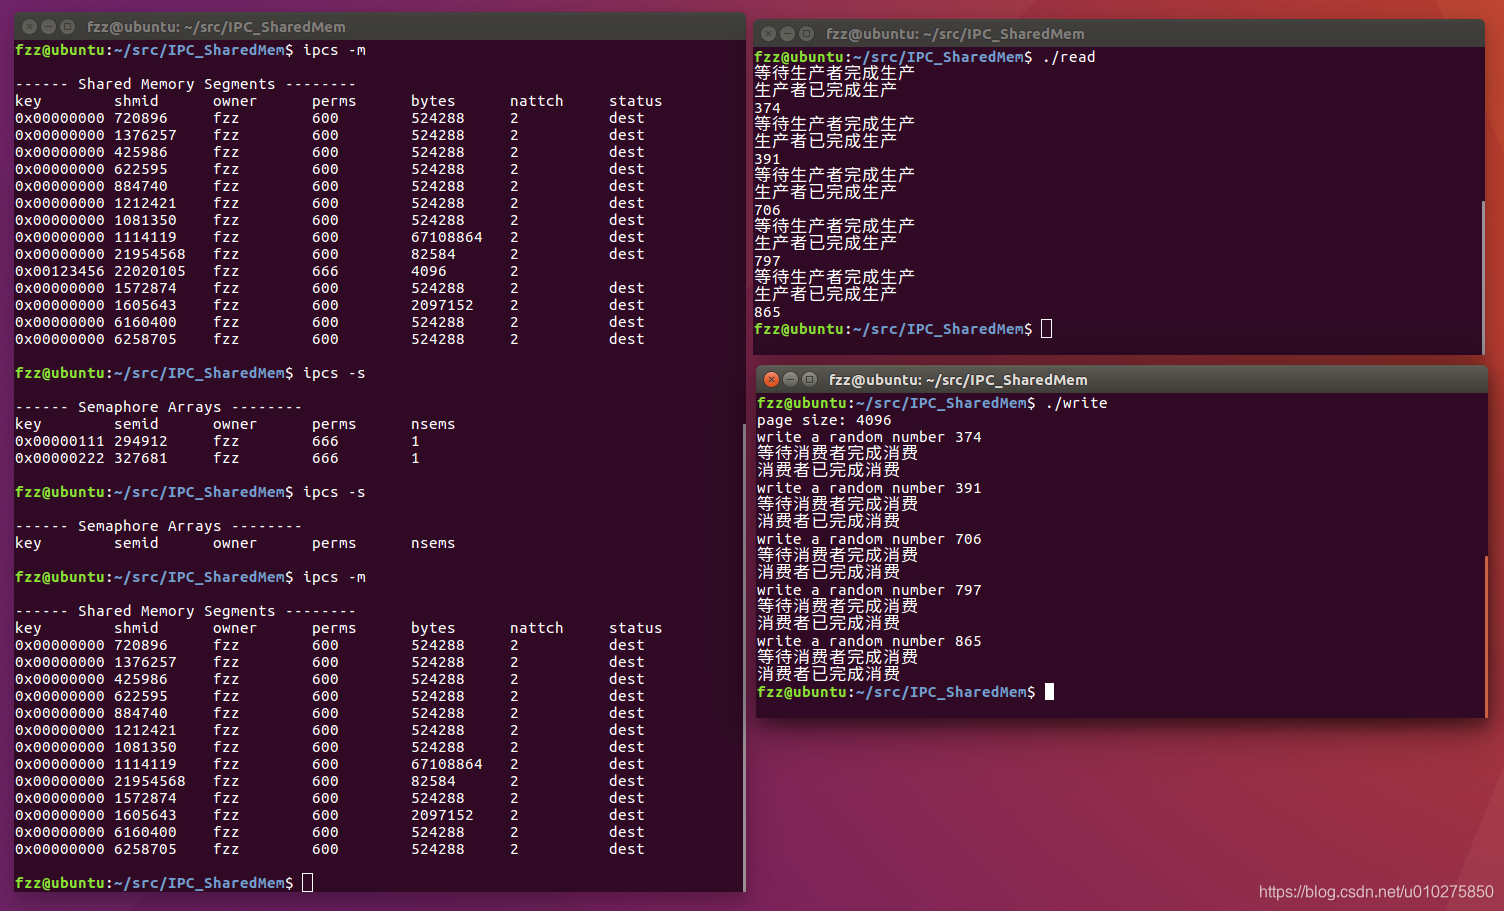Click 'write a random number 797' line

click(x=869, y=590)
